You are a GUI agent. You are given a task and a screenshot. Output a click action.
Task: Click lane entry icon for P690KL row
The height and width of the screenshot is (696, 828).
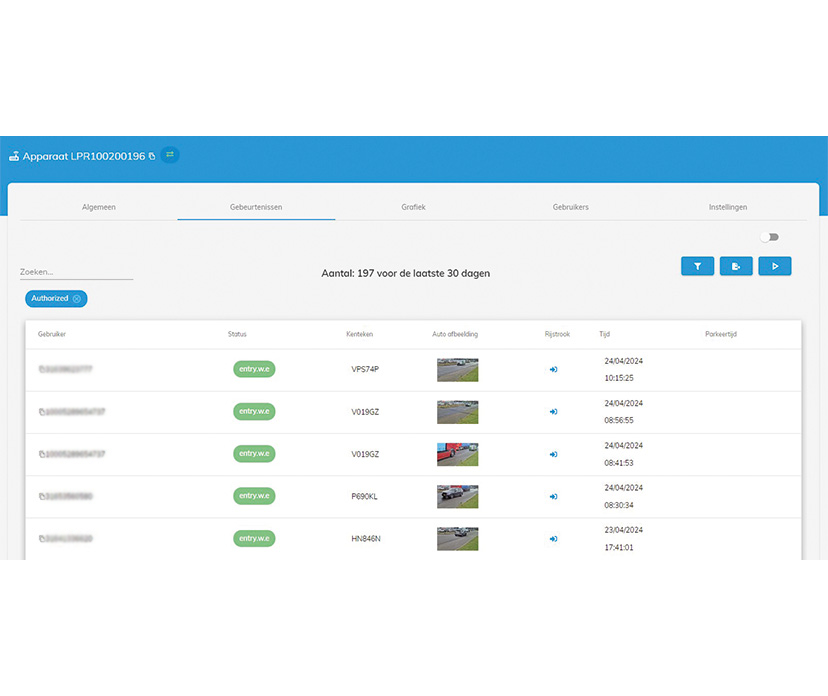click(553, 496)
